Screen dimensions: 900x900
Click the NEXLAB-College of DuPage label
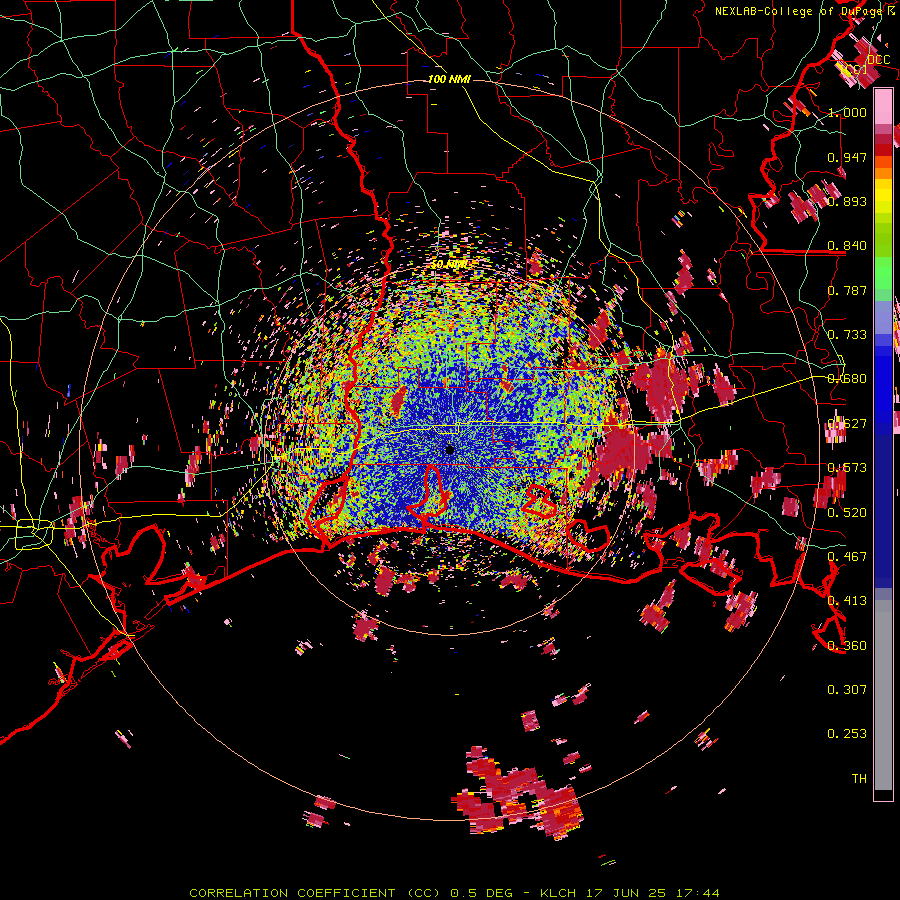[798, 11]
